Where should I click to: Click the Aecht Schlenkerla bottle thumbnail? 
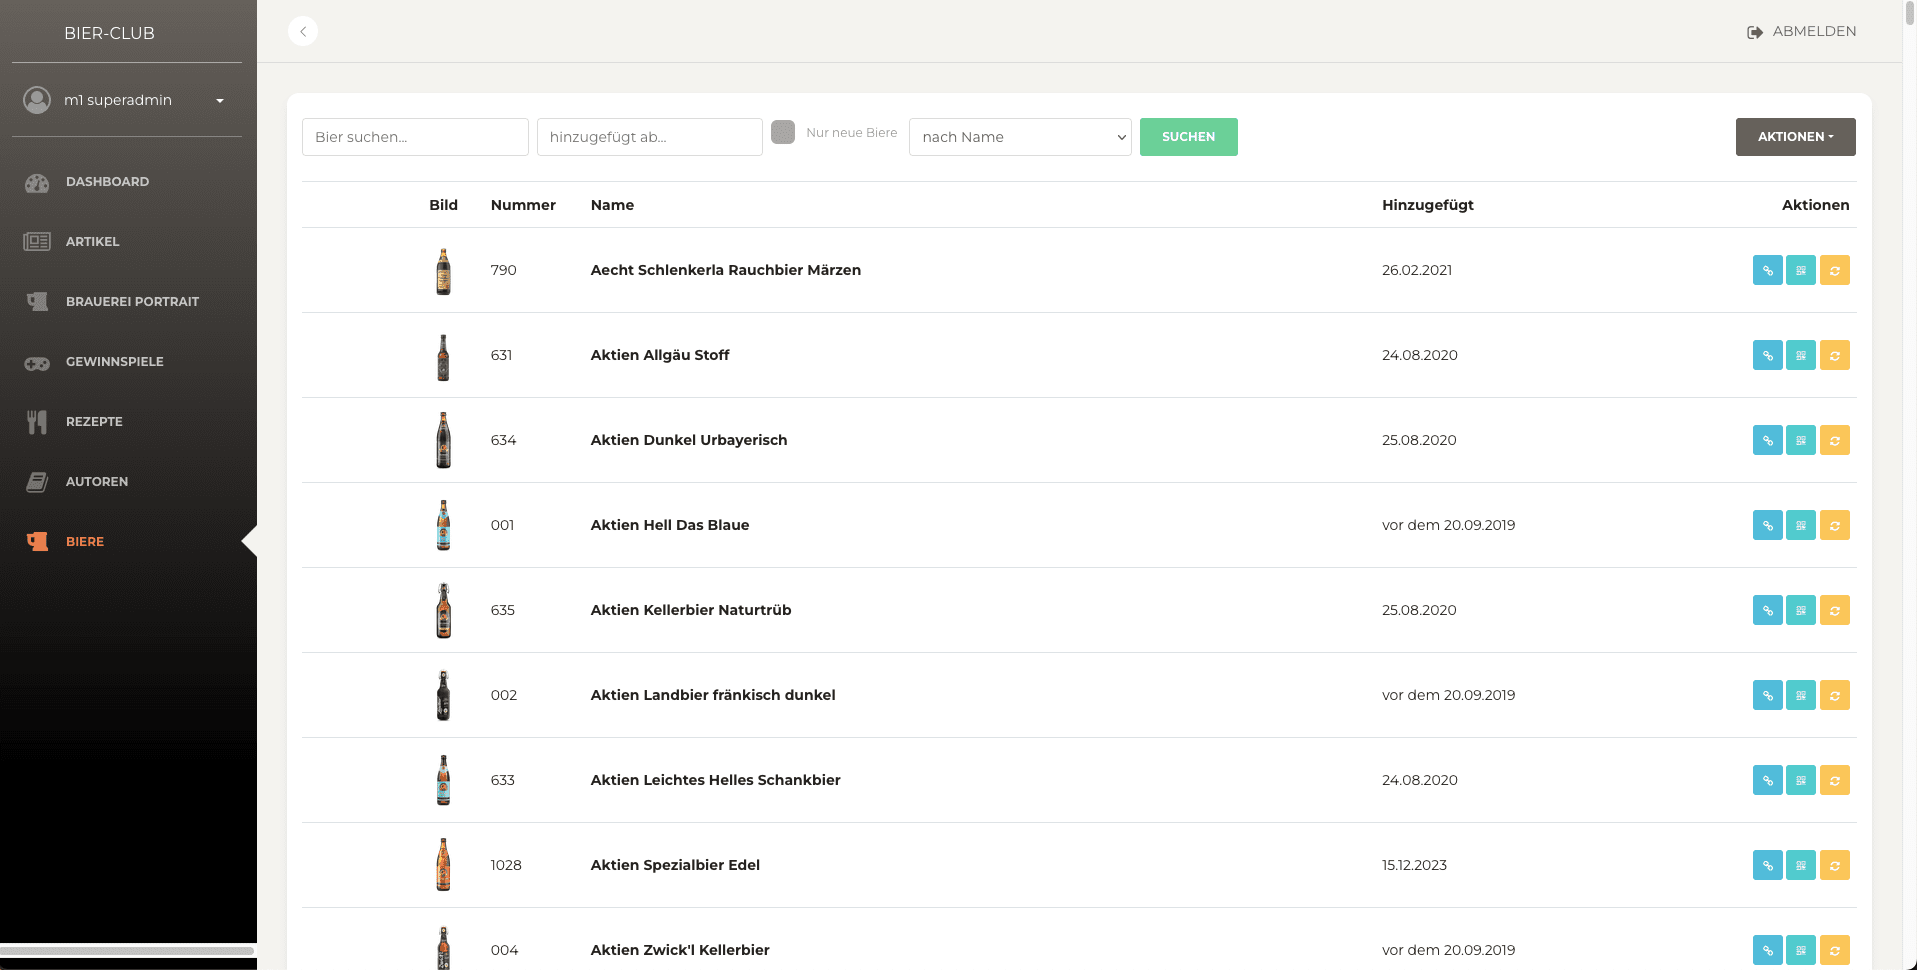pos(443,271)
